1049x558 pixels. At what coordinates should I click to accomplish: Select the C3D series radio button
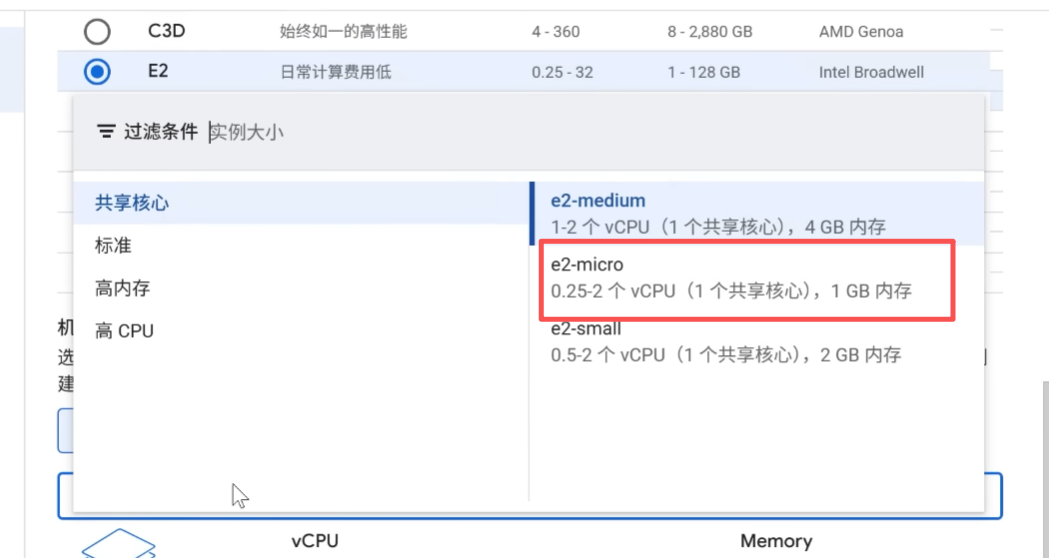tap(97, 32)
